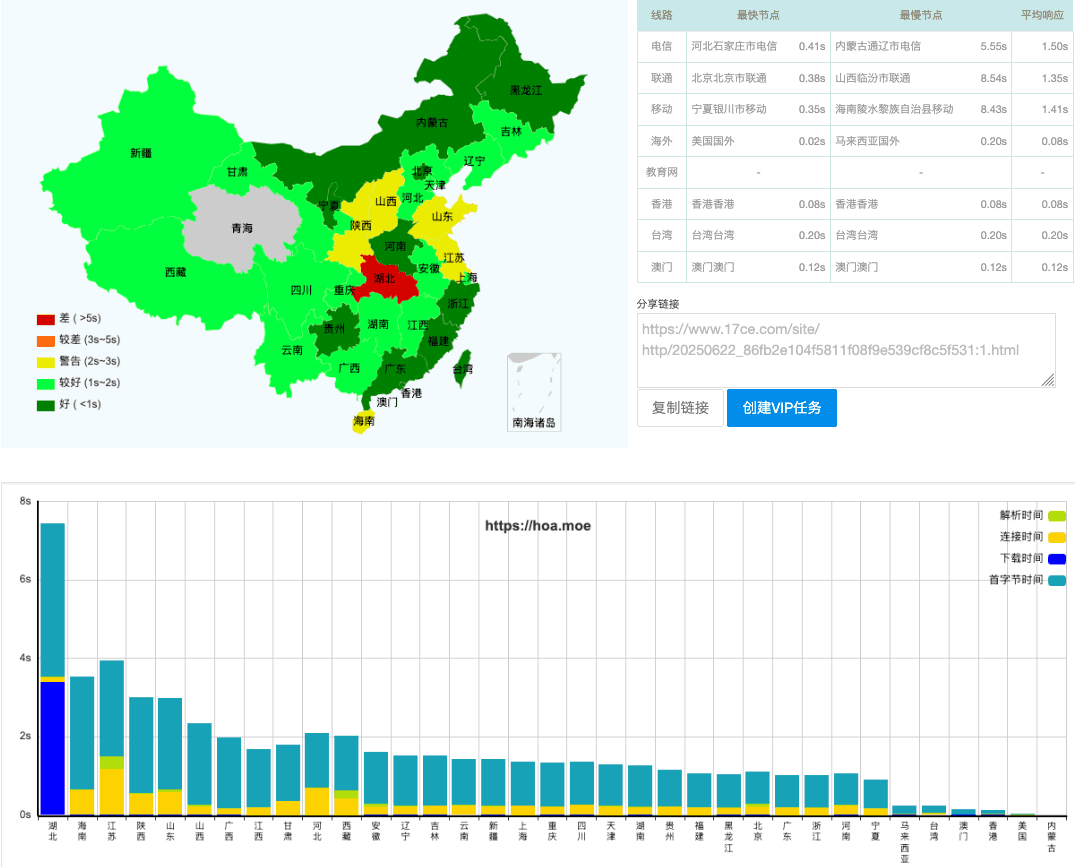Viewport: 1076px width, 867px height.
Task: Click the 陕西 bar in the chart
Action: pos(141,756)
